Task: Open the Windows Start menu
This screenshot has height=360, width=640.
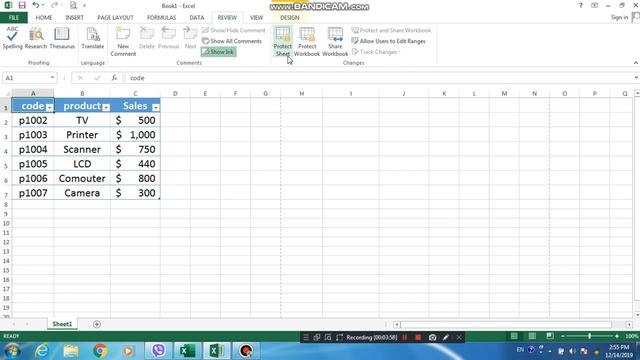Action: [12, 351]
